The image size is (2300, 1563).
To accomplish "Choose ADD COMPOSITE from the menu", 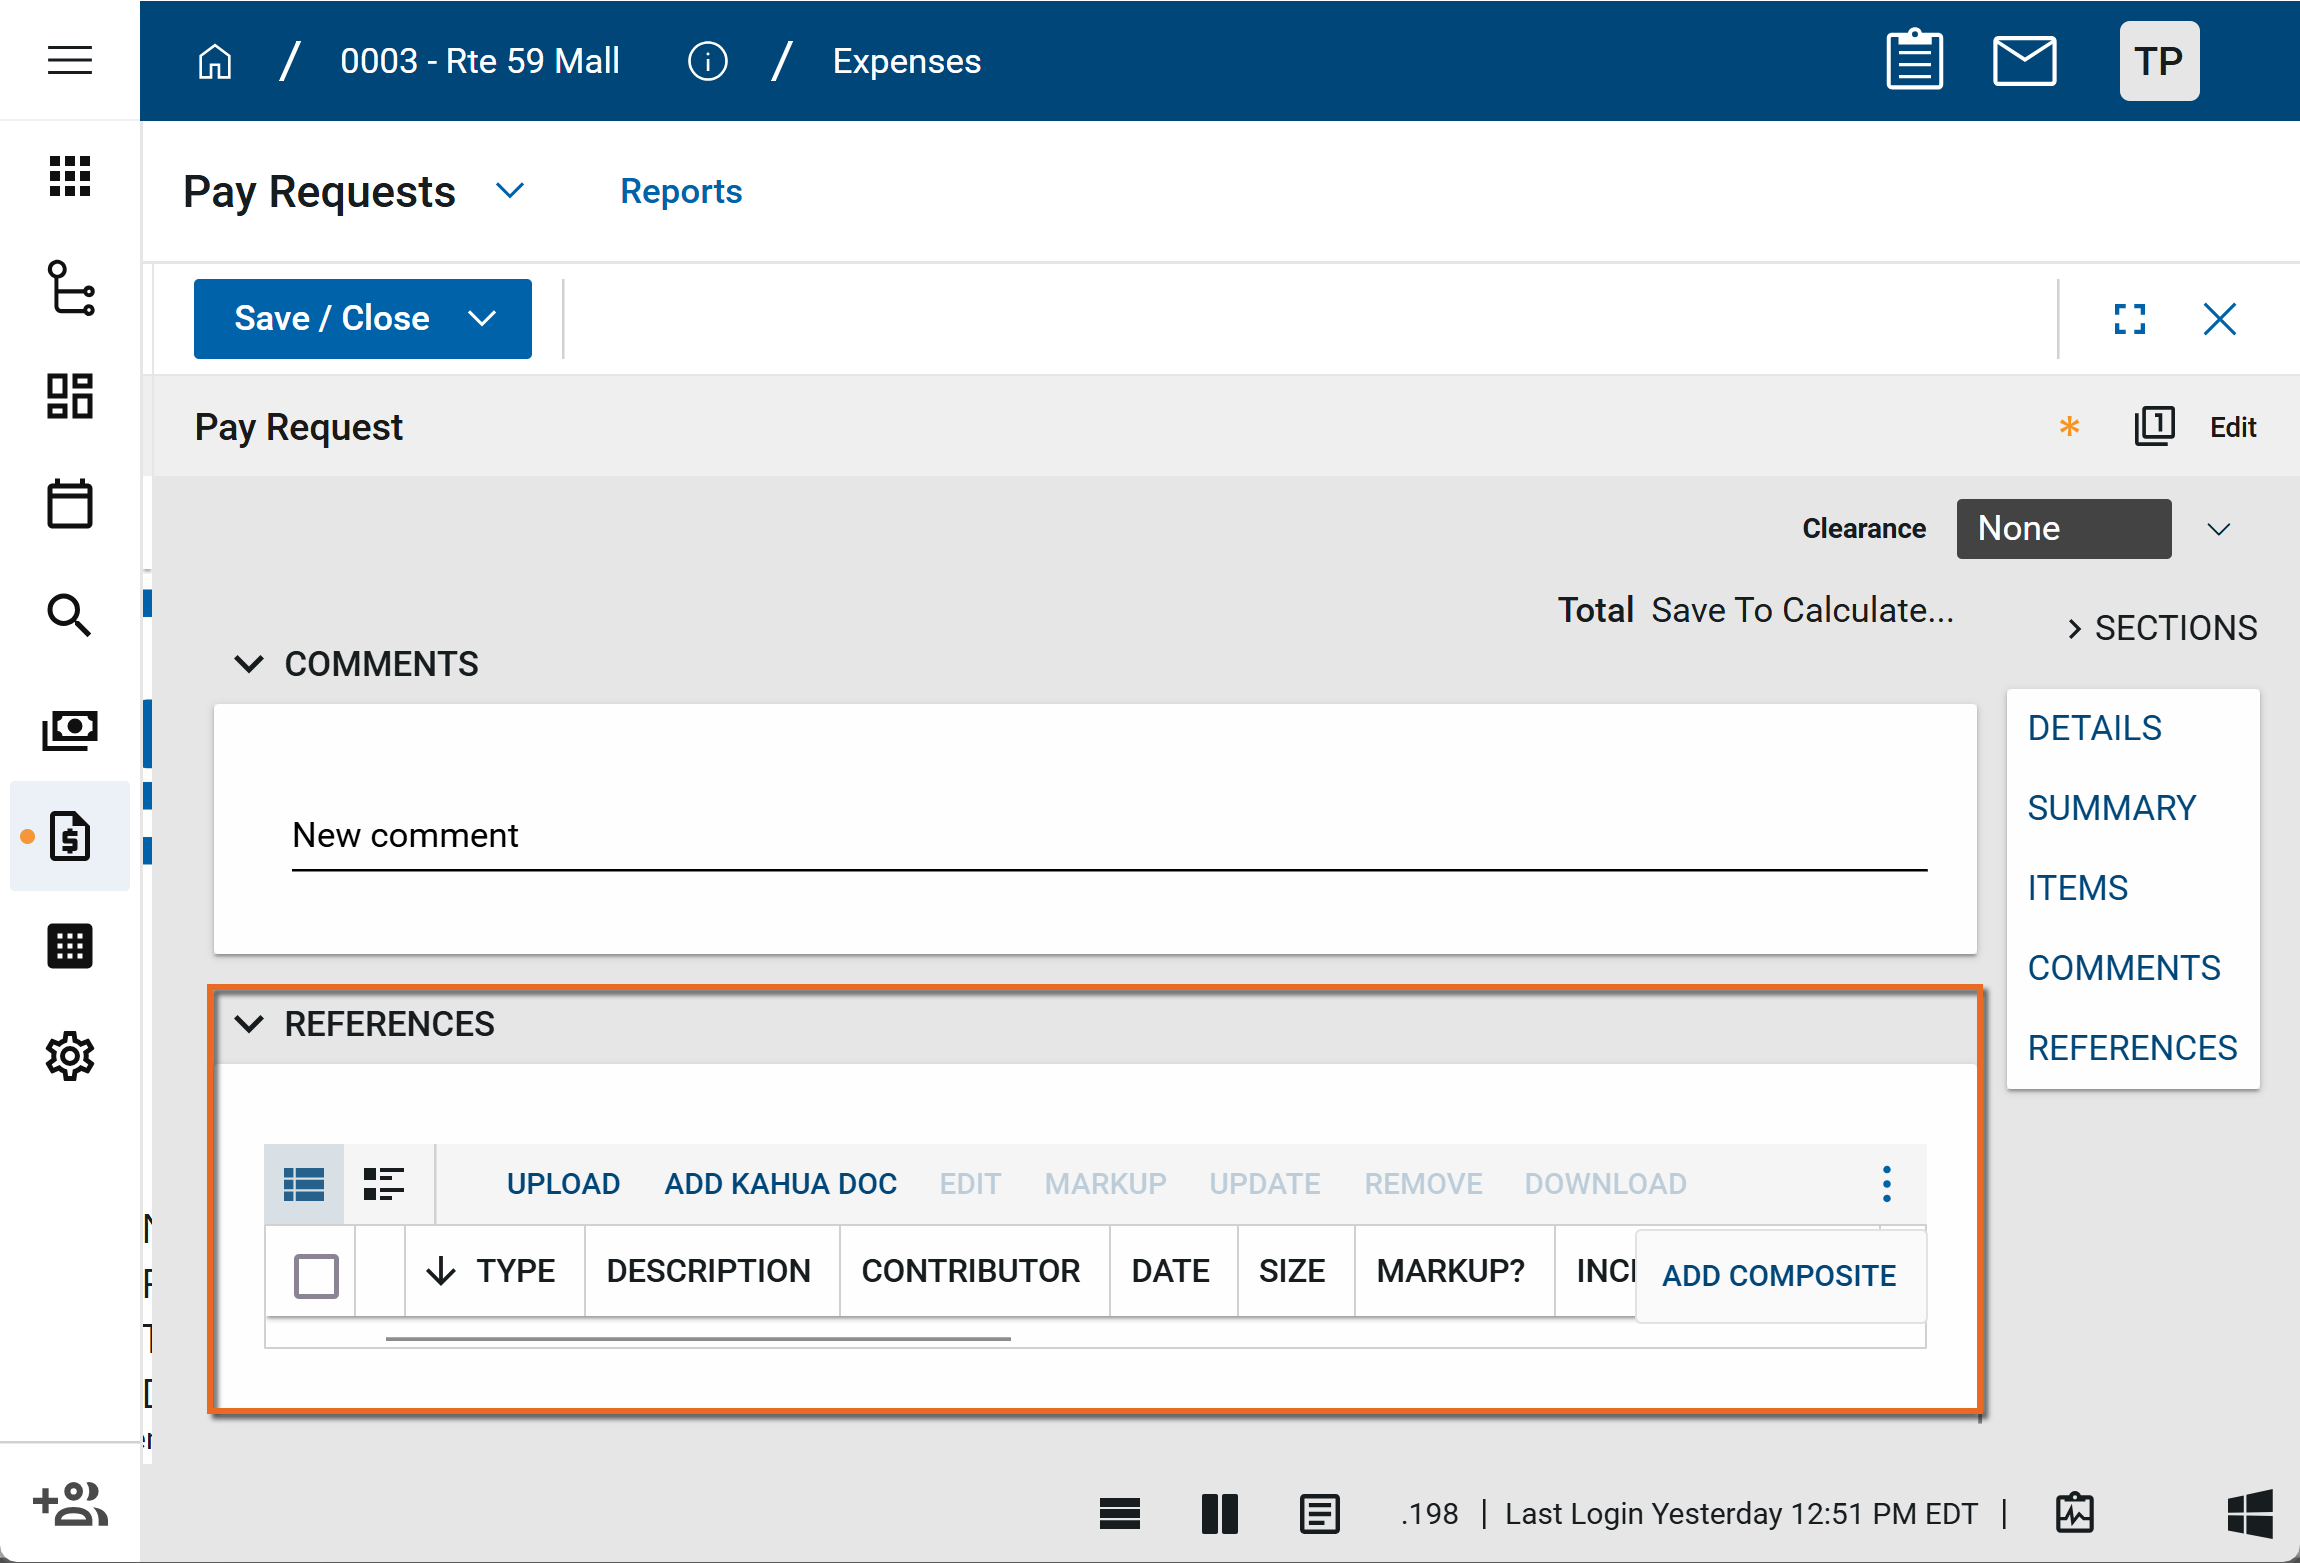I will point(1778,1275).
